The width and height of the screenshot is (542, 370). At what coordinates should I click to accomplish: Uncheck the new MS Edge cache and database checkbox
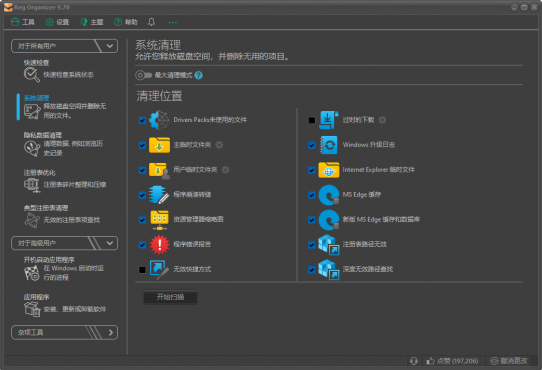[x=311, y=220]
